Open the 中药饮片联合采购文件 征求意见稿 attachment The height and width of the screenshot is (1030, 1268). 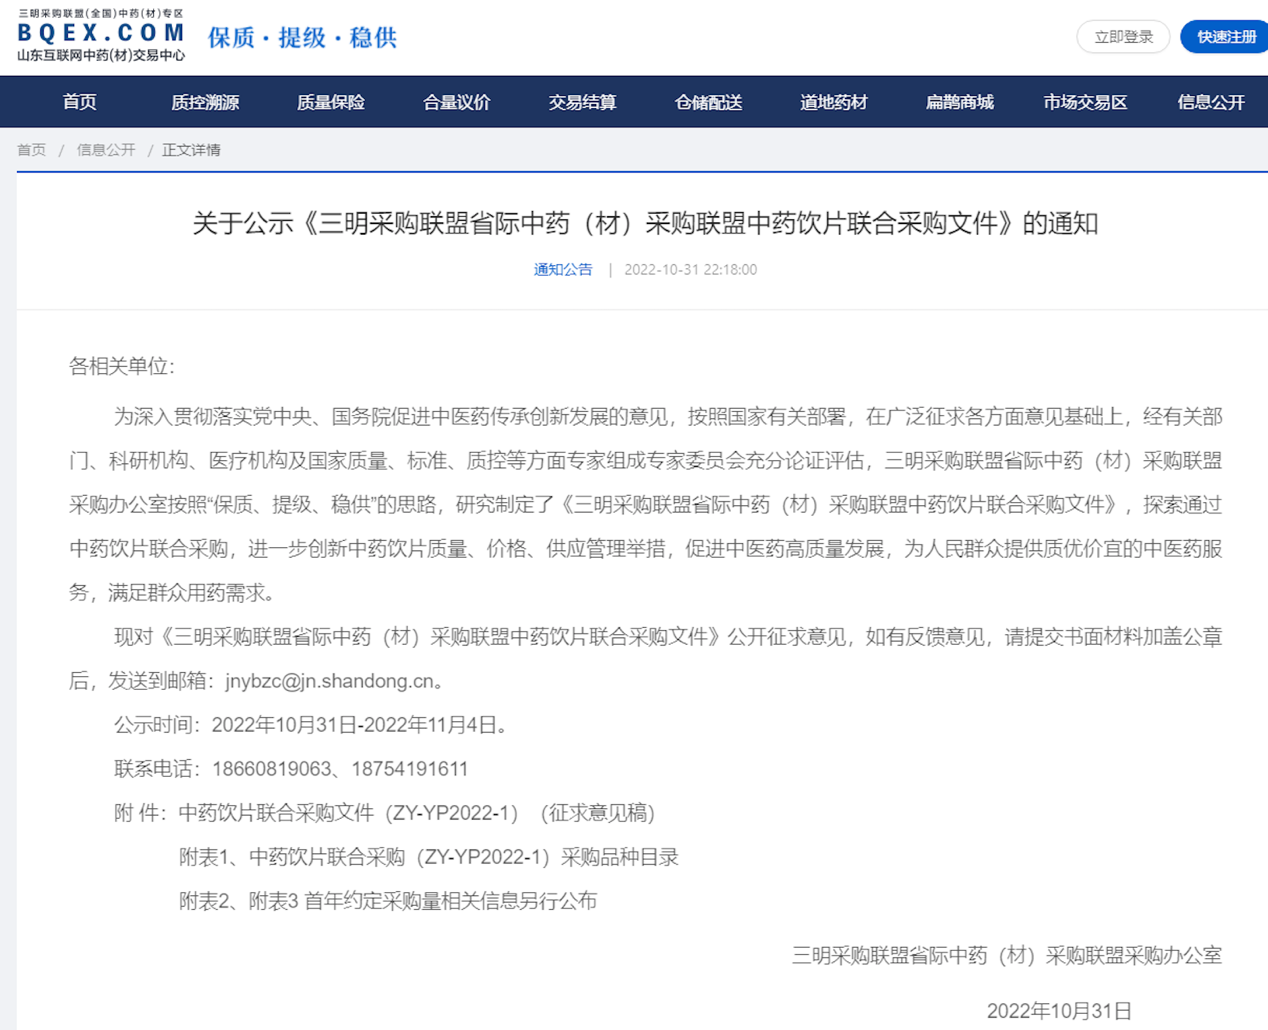(x=416, y=813)
